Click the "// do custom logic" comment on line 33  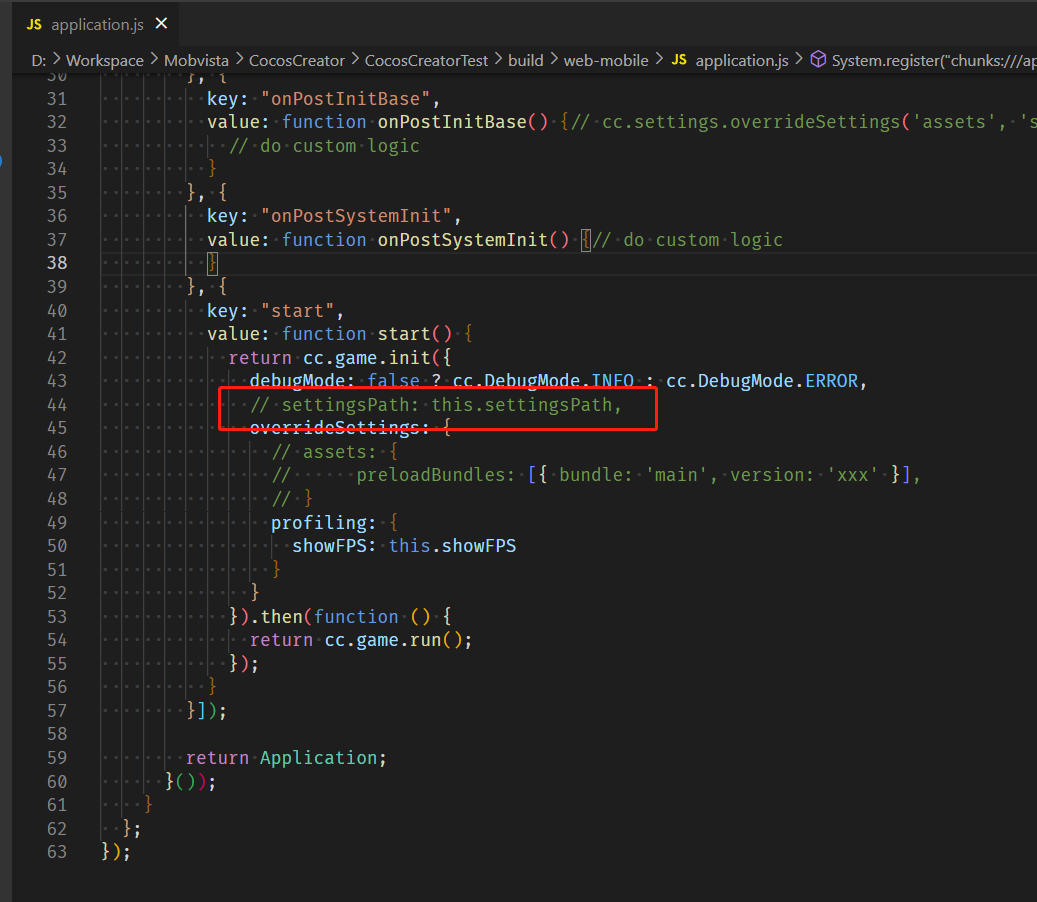324,145
